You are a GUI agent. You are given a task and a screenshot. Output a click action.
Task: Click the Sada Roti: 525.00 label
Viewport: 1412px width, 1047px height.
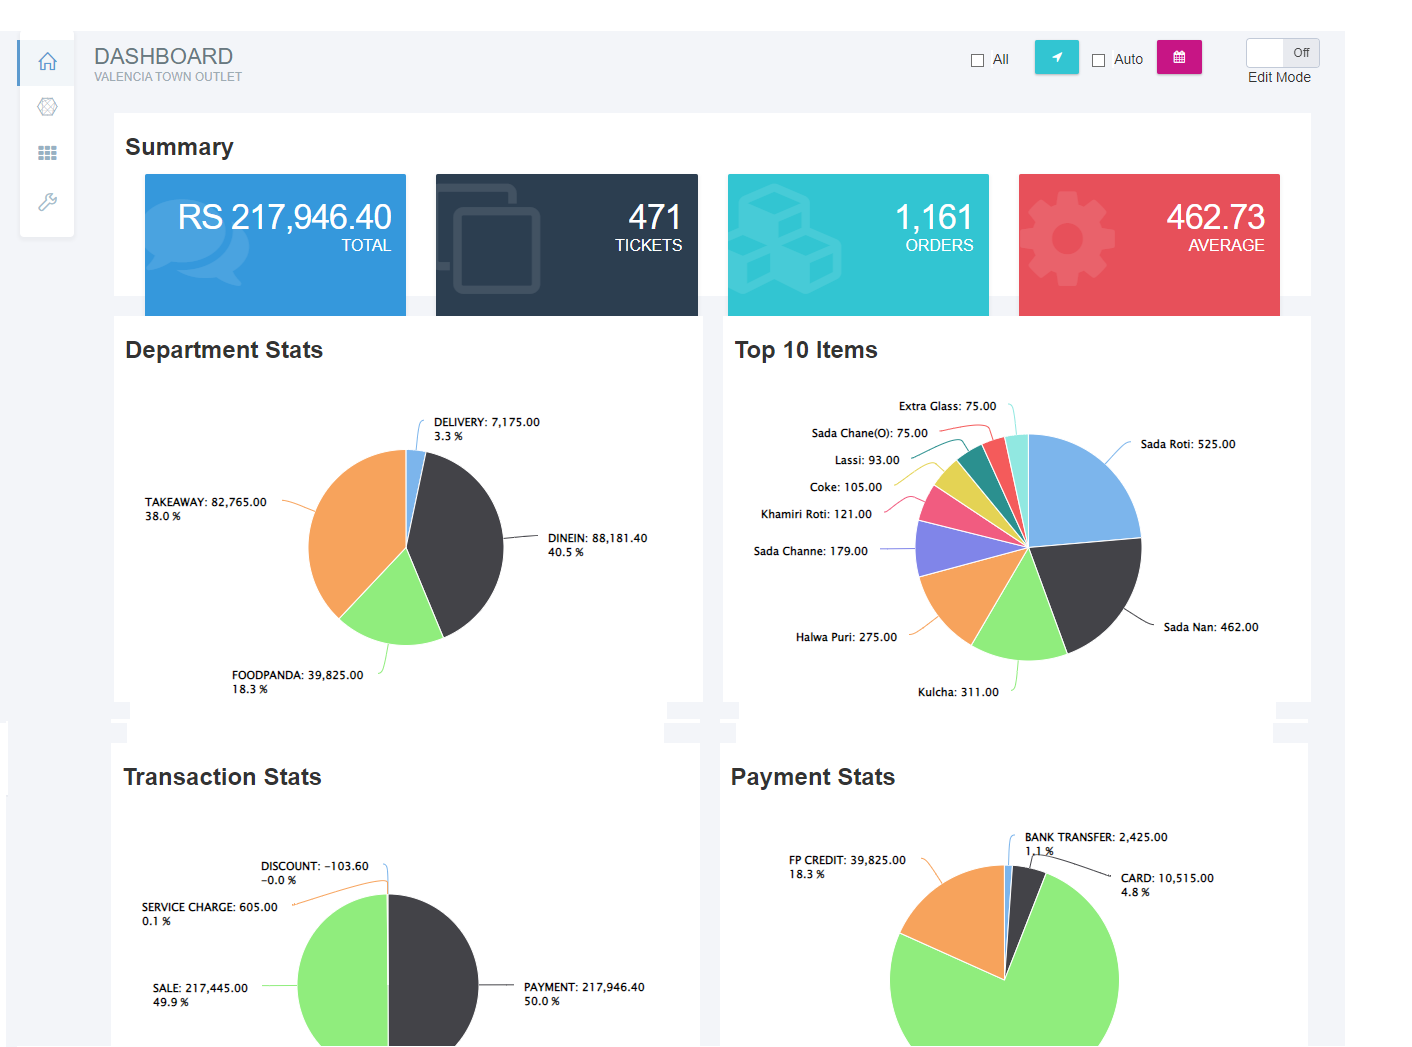pos(1188,444)
